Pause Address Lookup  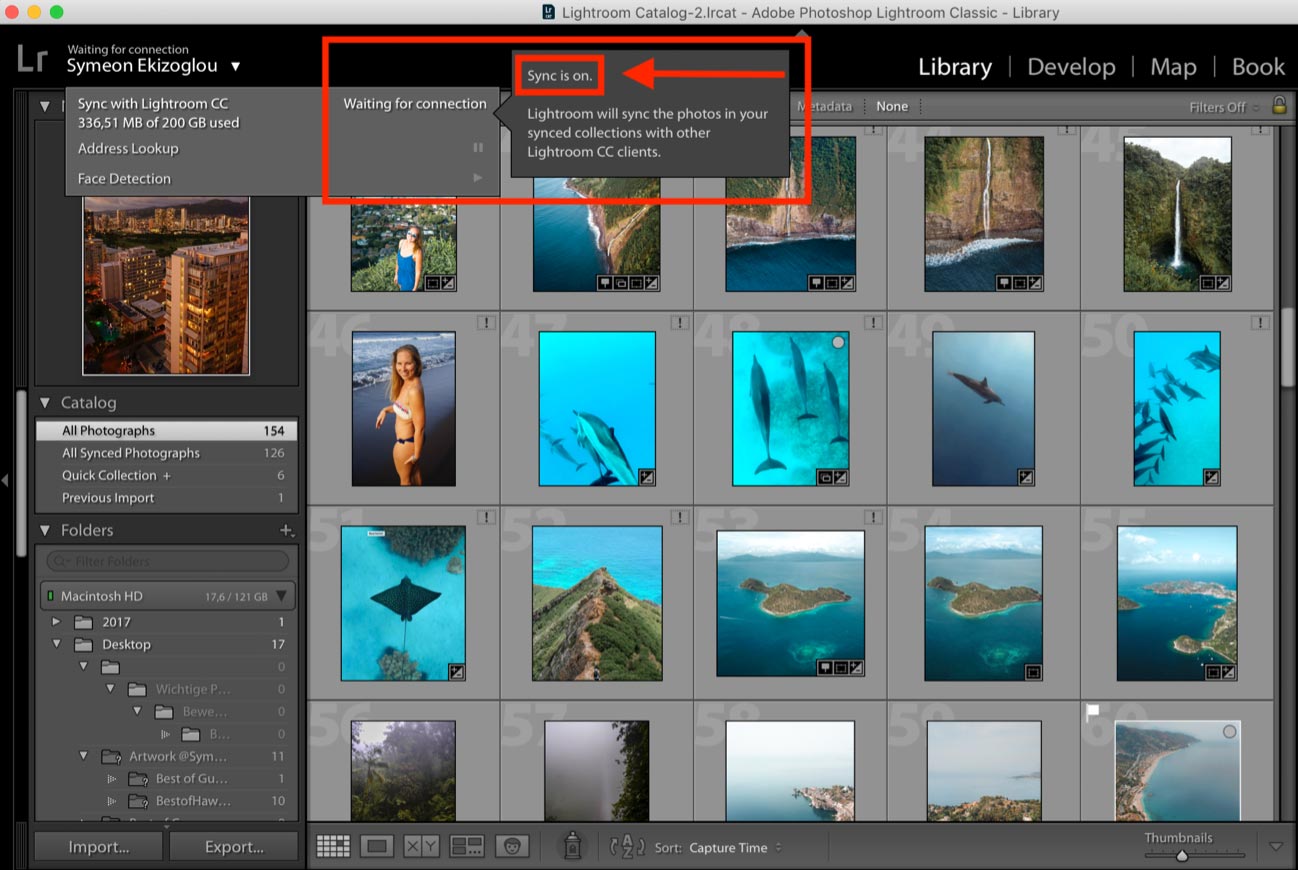pyautogui.click(x=478, y=148)
